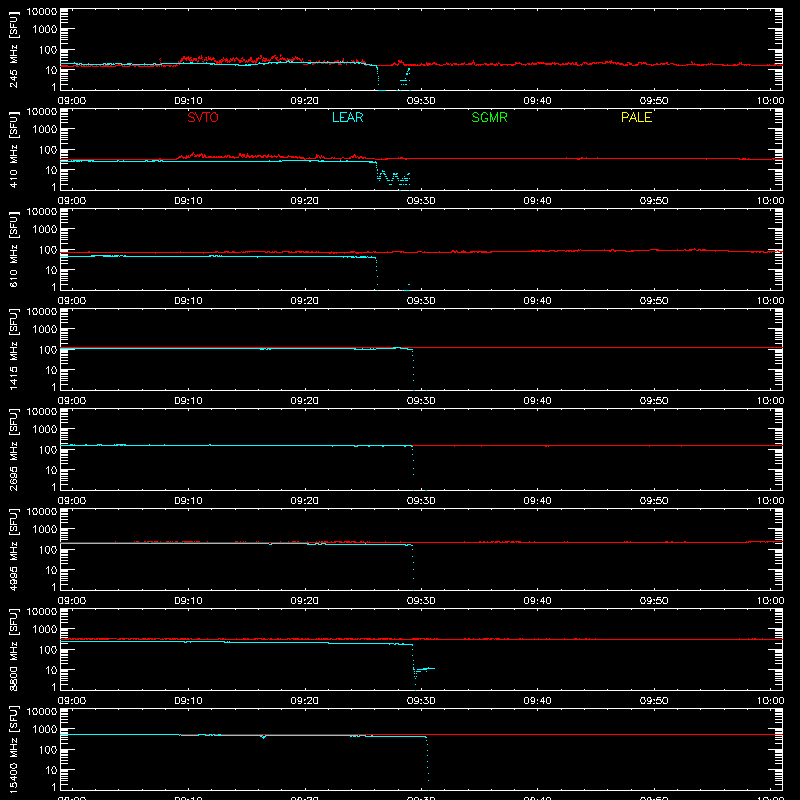The image size is (800, 800).
Task: Click the cyan LEAR legend label
Action: tap(347, 117)
